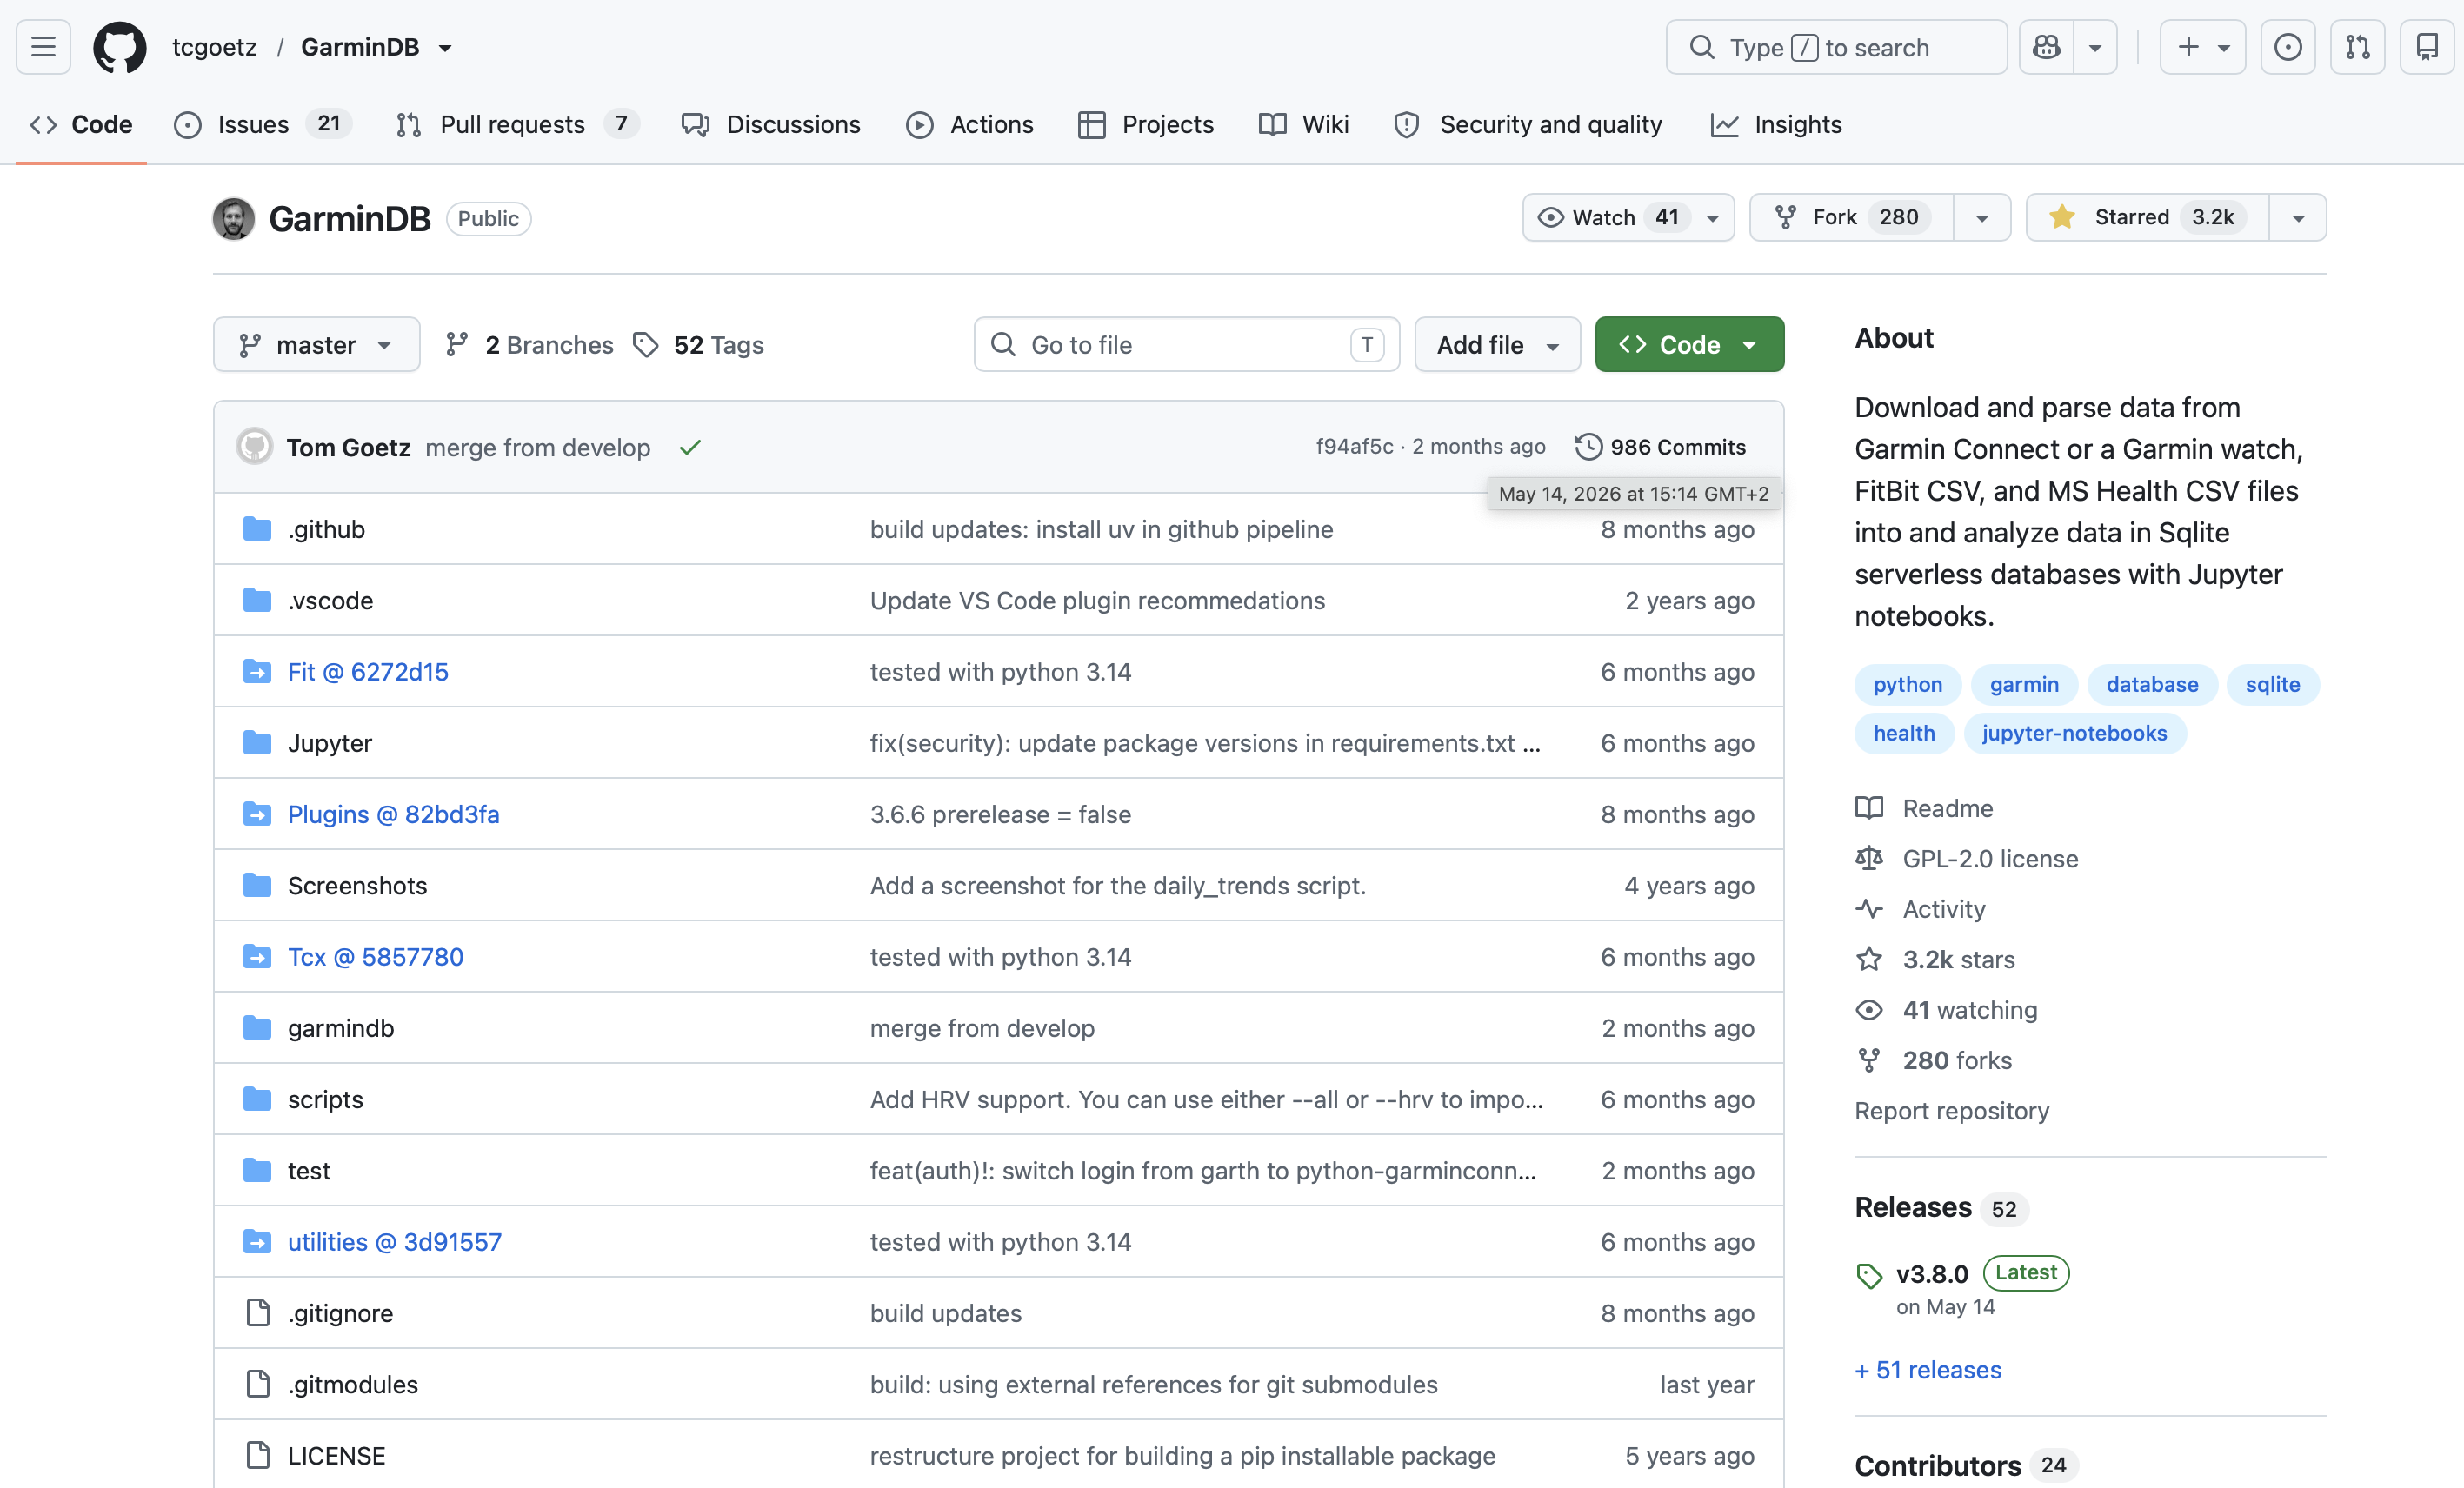The width and height of the screenshot is (2464, 1488).
Task: Open the Copilot chat icon
Action: [x=2046, y=47]
